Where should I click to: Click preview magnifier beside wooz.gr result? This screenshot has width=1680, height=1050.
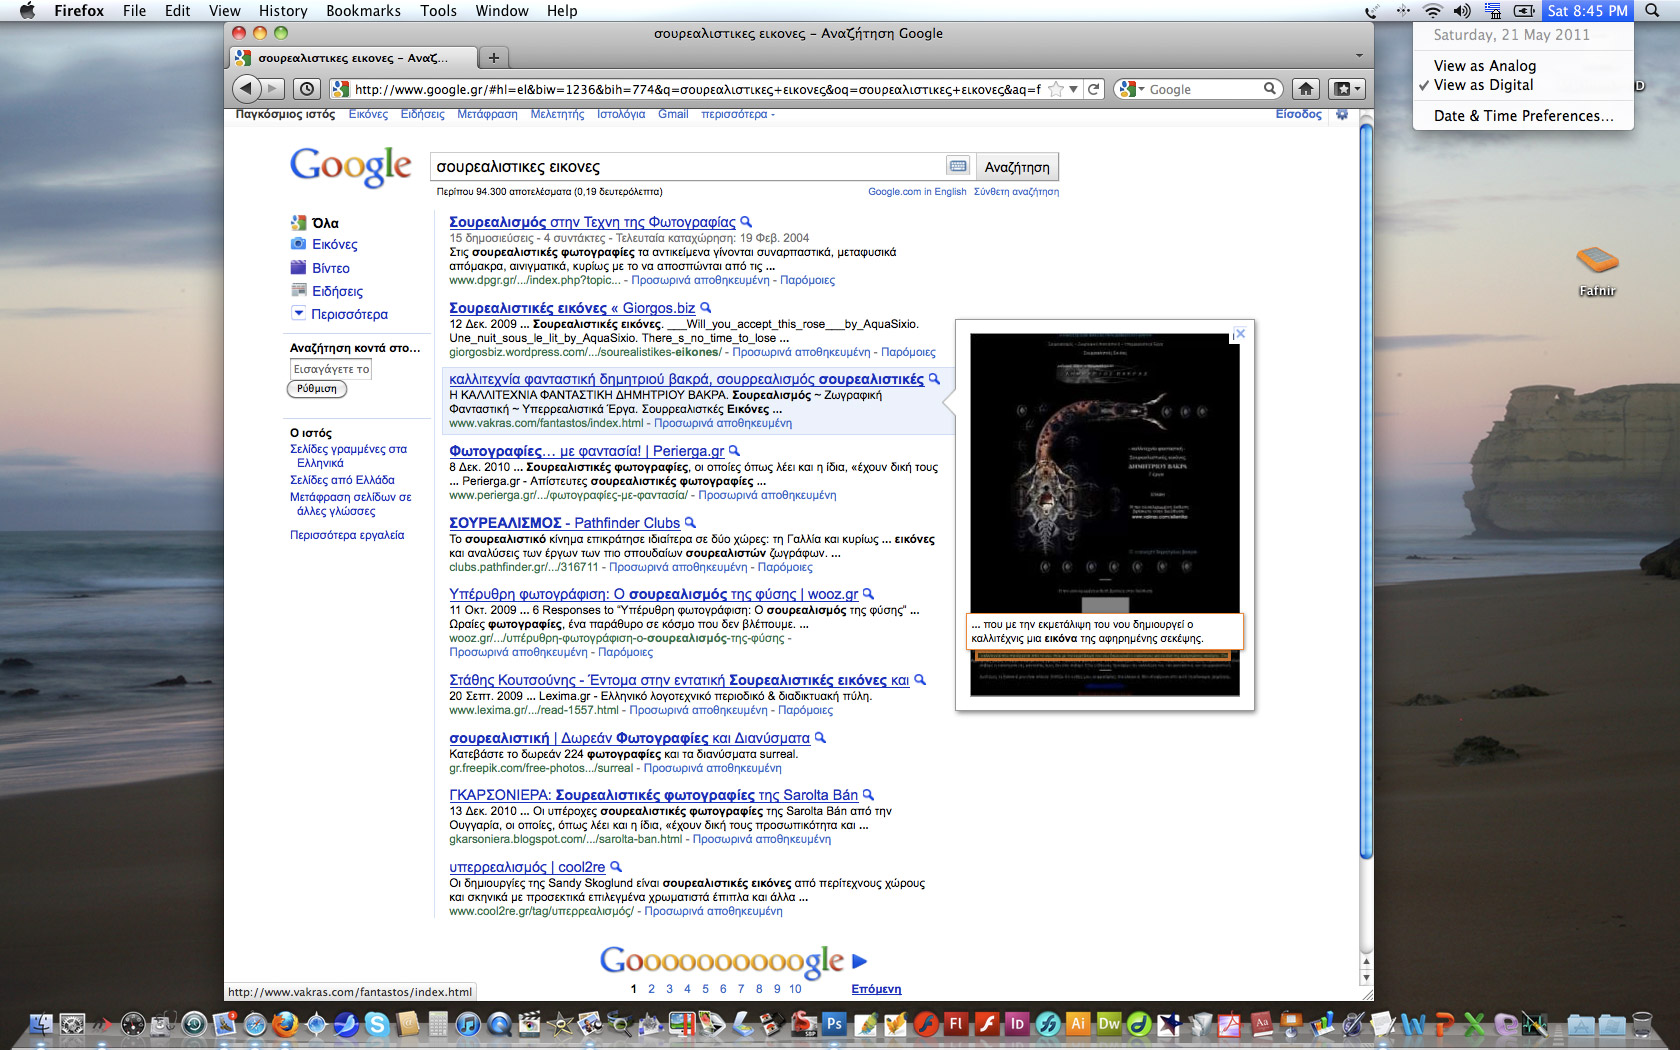click(868, 594)
